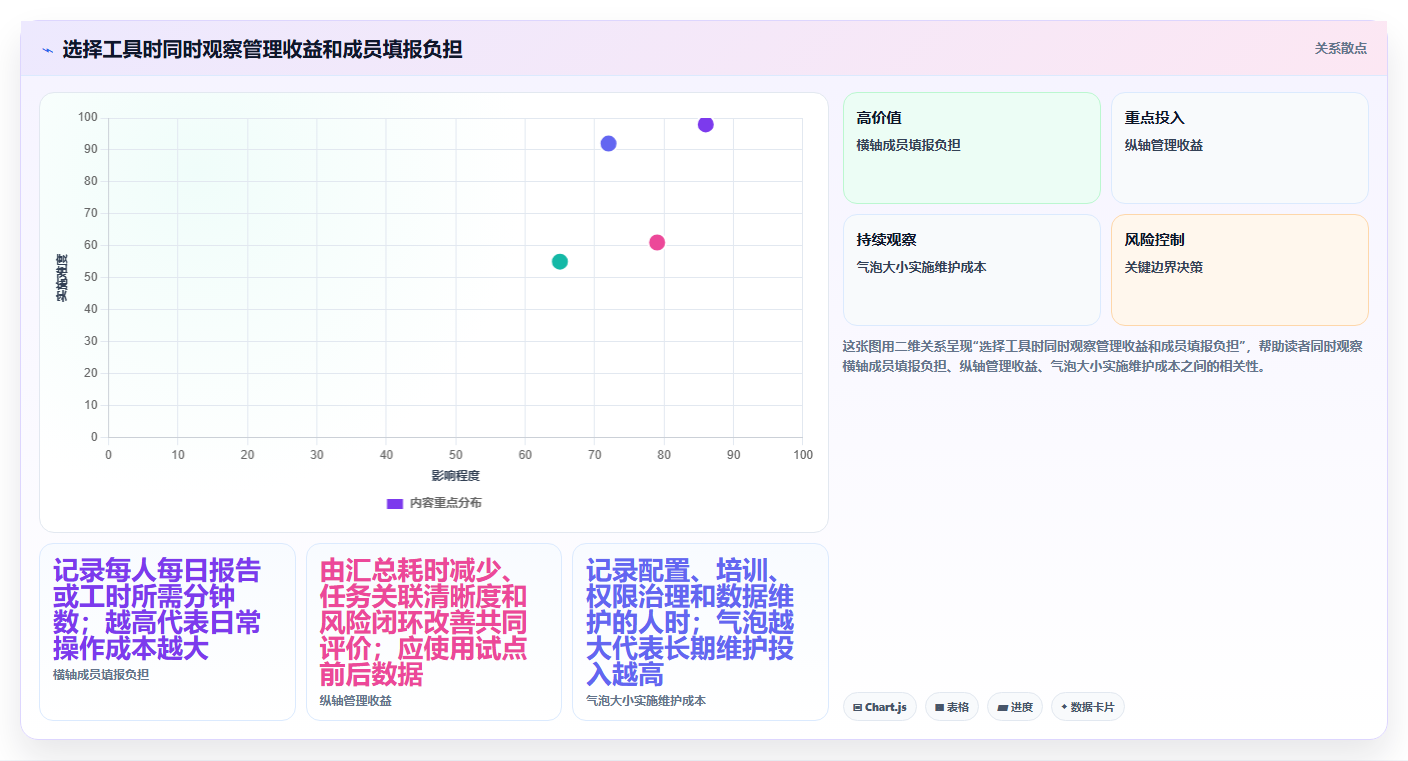Click 纵轴管理收益 in the 重点投入 card
This screenshot has width=1408, height=761.
(x=1164, y=145)
